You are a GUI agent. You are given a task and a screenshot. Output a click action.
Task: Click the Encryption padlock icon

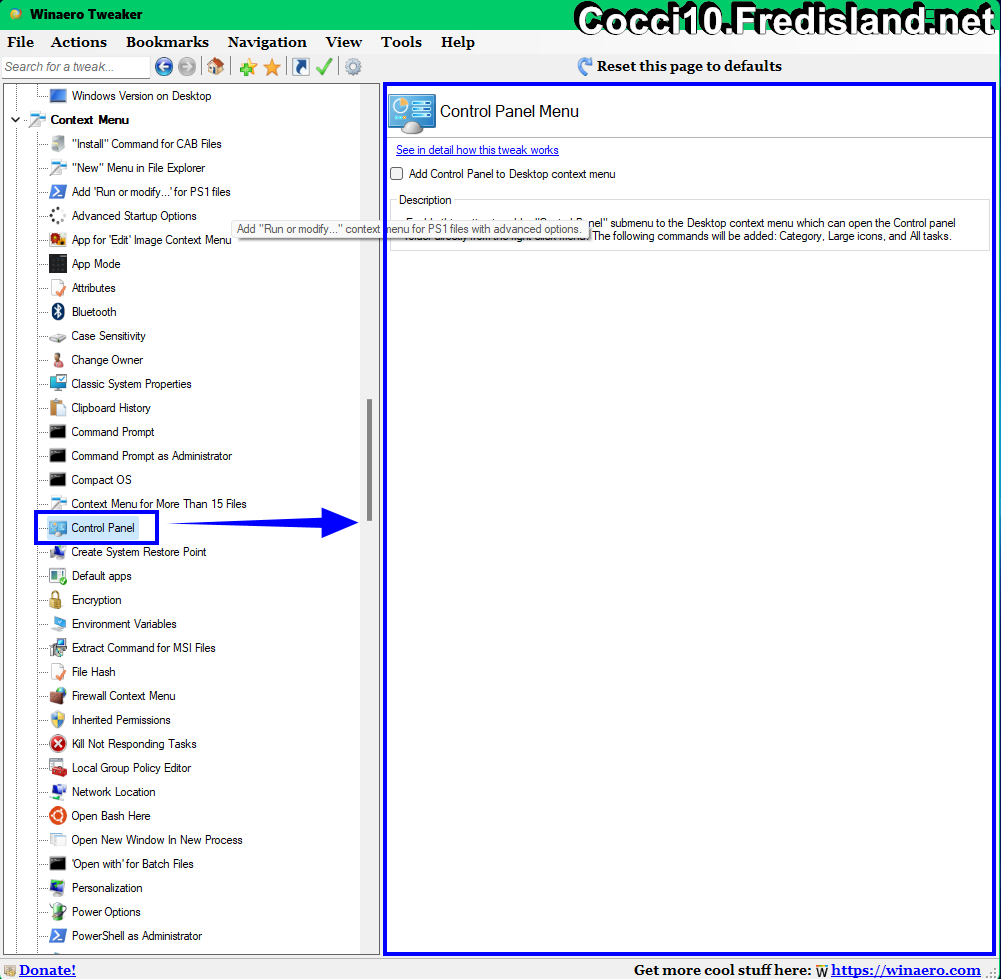tap(56, 600)
